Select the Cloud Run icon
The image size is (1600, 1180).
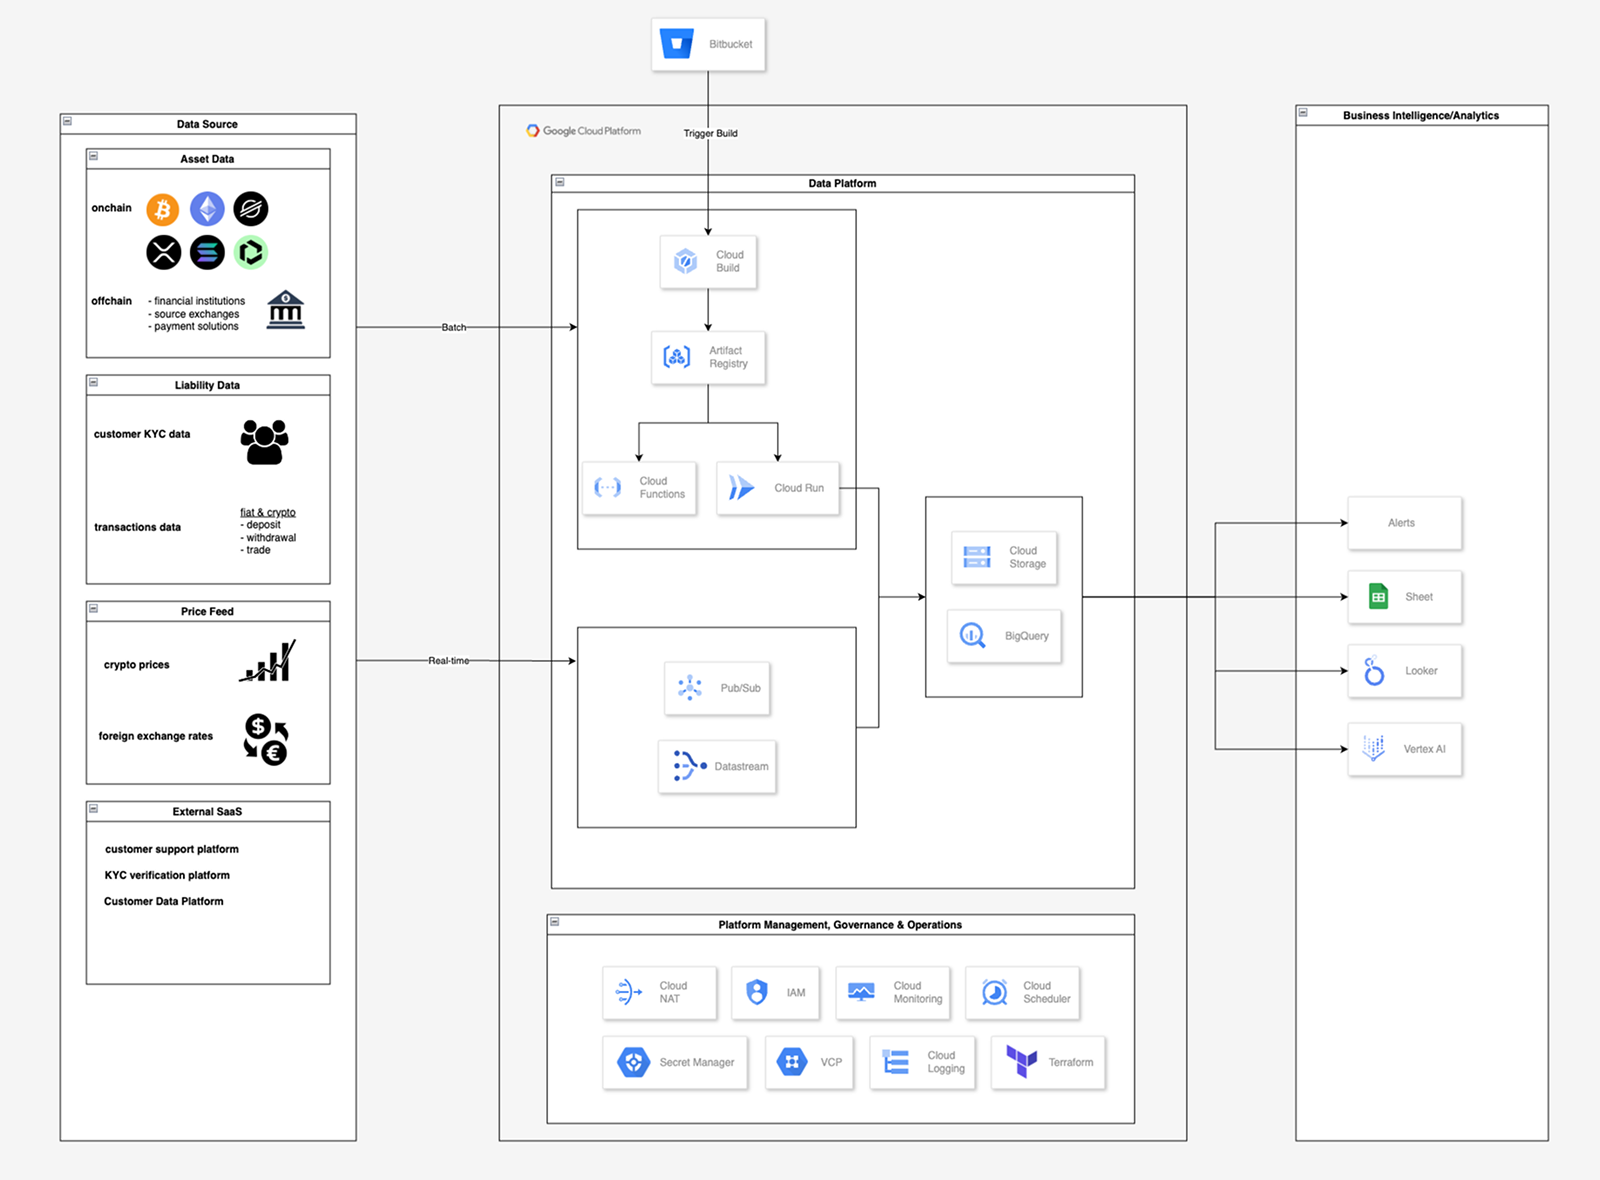coord(743,488)
